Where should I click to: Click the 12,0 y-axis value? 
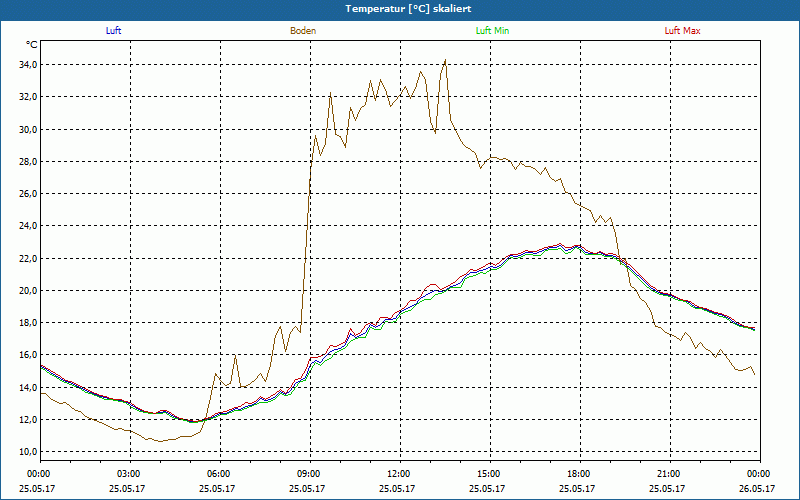pyautogui.click(x=28, y=420)
